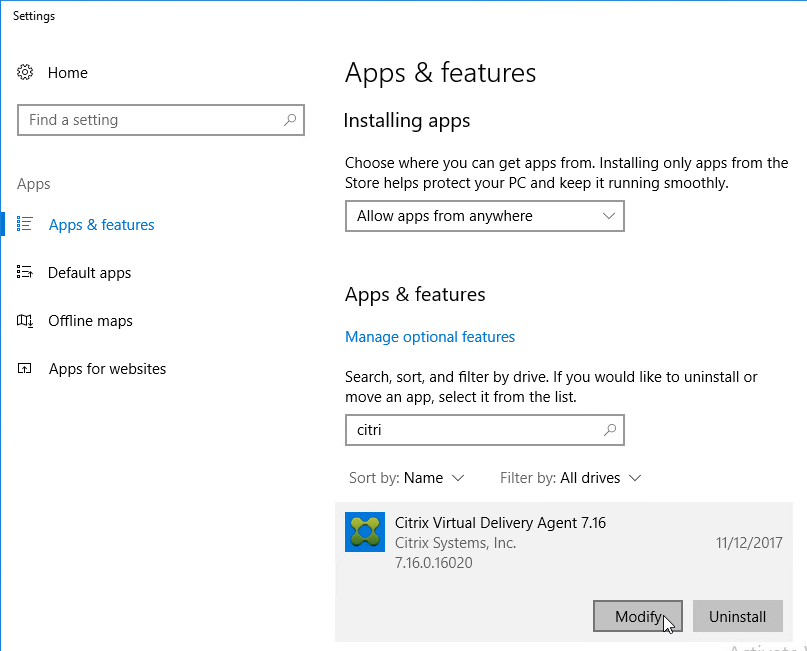Click the Uninstall button
This screenshot has width=807, height=651.
[738, 616]
